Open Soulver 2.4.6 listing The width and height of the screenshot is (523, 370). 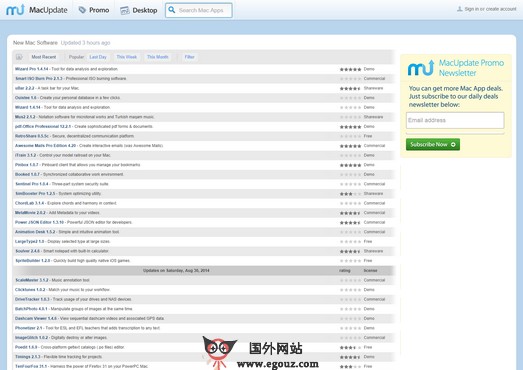coord(27,251)
